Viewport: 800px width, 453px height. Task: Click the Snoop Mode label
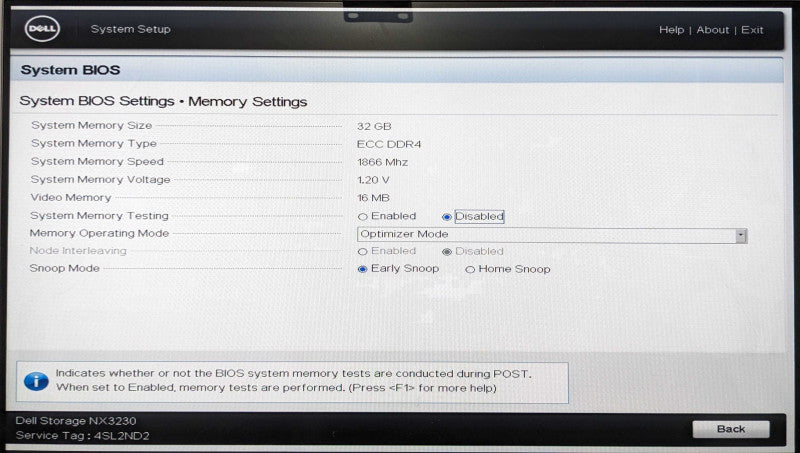click(64, 268)
